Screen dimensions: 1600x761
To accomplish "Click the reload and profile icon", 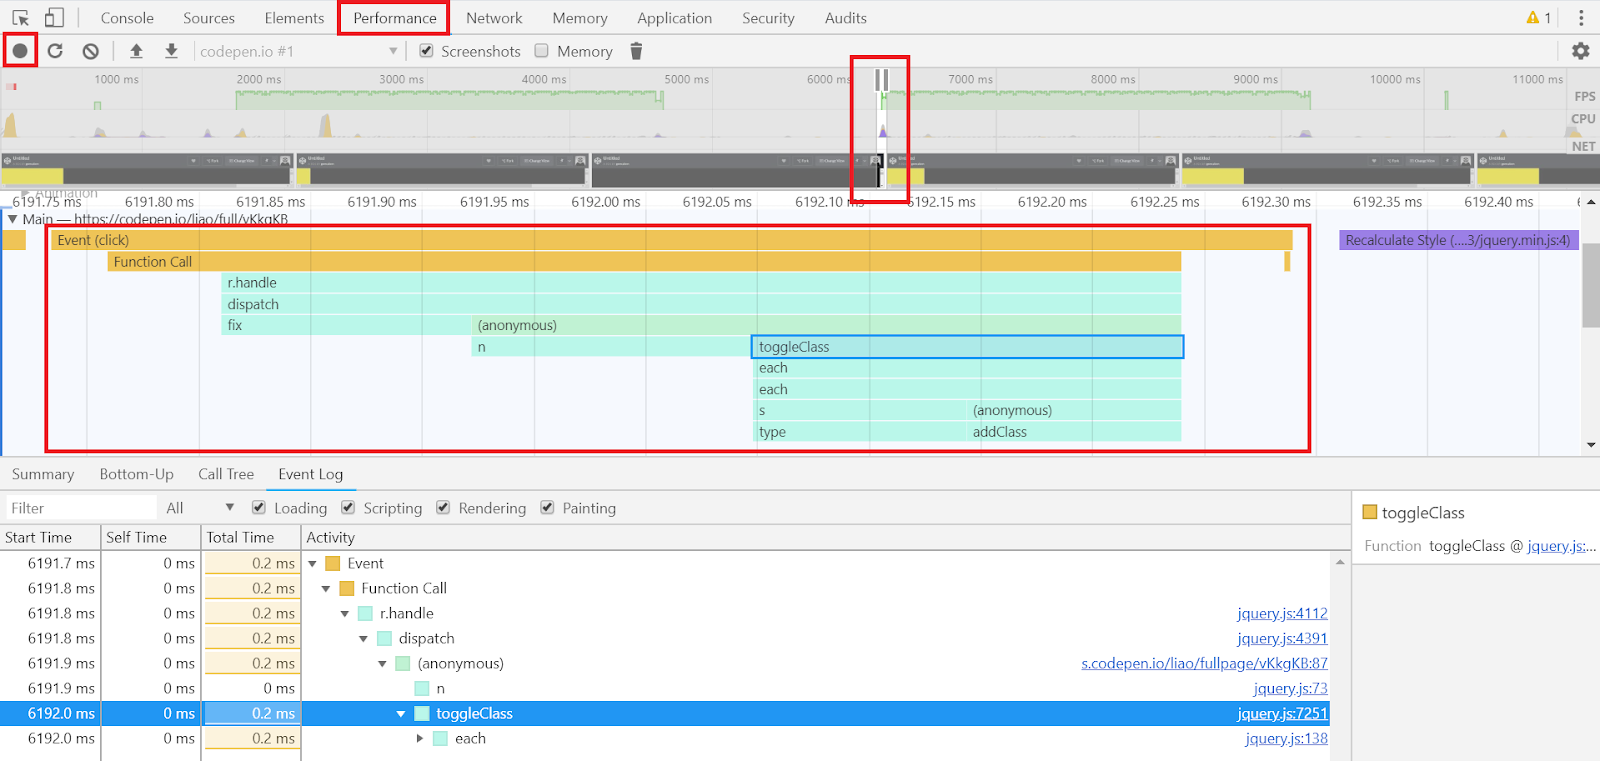I will click(x=55, y=51).
